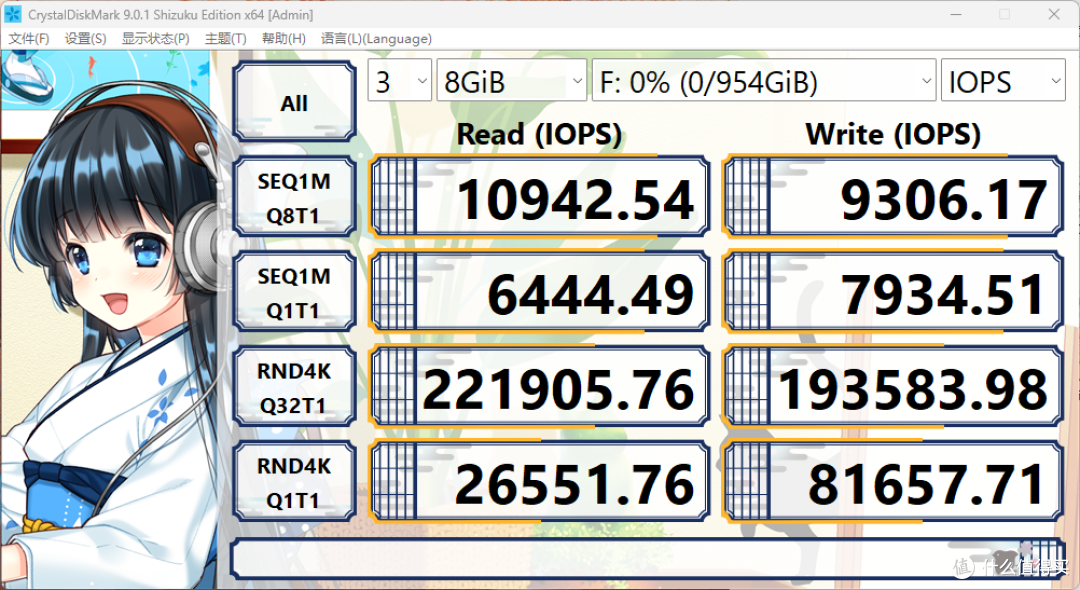Open the 主题(T) menu
The width and height of the screenshot is (1080, 590).
(x=225, y=39)
